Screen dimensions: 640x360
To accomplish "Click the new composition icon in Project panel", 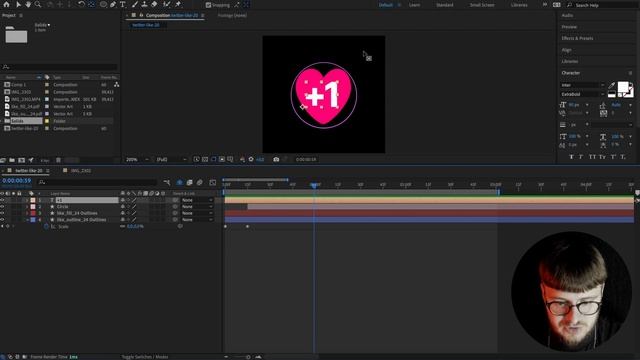I will [22, 160].
